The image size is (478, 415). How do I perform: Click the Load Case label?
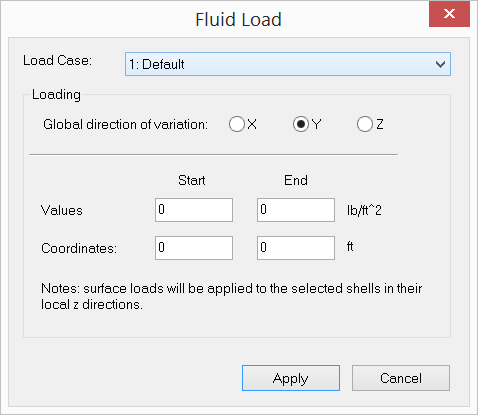tap(57, 61)
